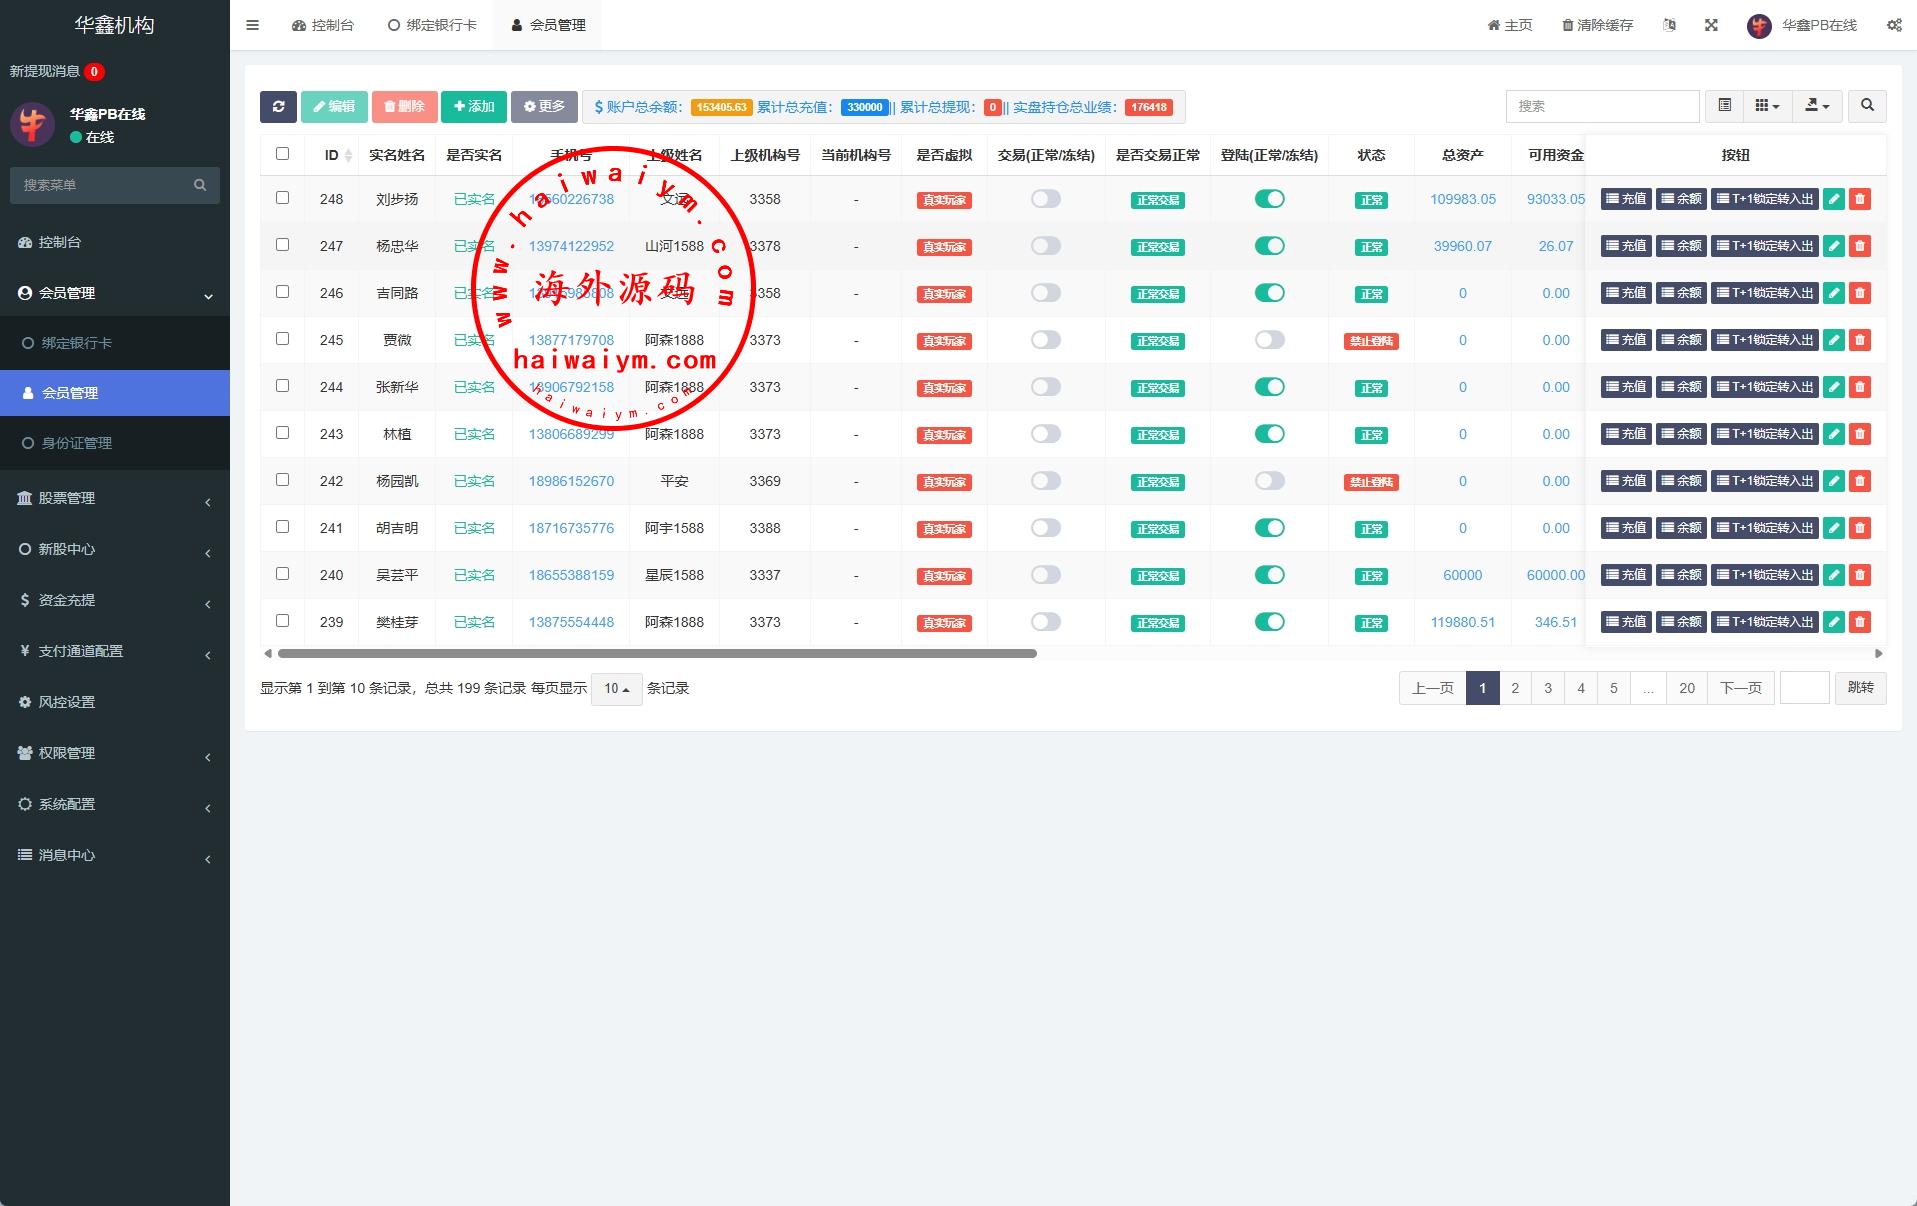Screen dimensions: 1917x1206
Task: Enable trading toggle for member 248
Action: [1045, 199]
